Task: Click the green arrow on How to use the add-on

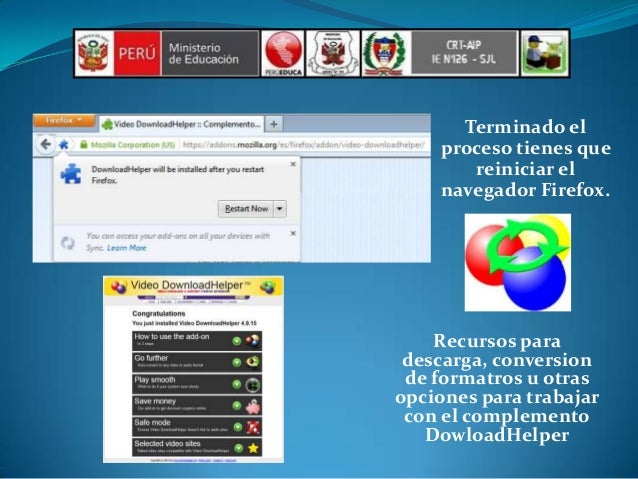Action: click(x=236, y=341)
